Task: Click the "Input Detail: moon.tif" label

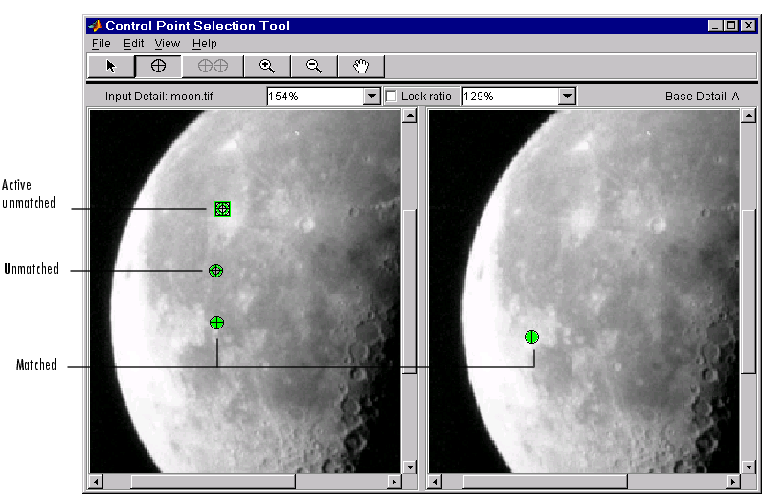Action: tap(159, 96)
